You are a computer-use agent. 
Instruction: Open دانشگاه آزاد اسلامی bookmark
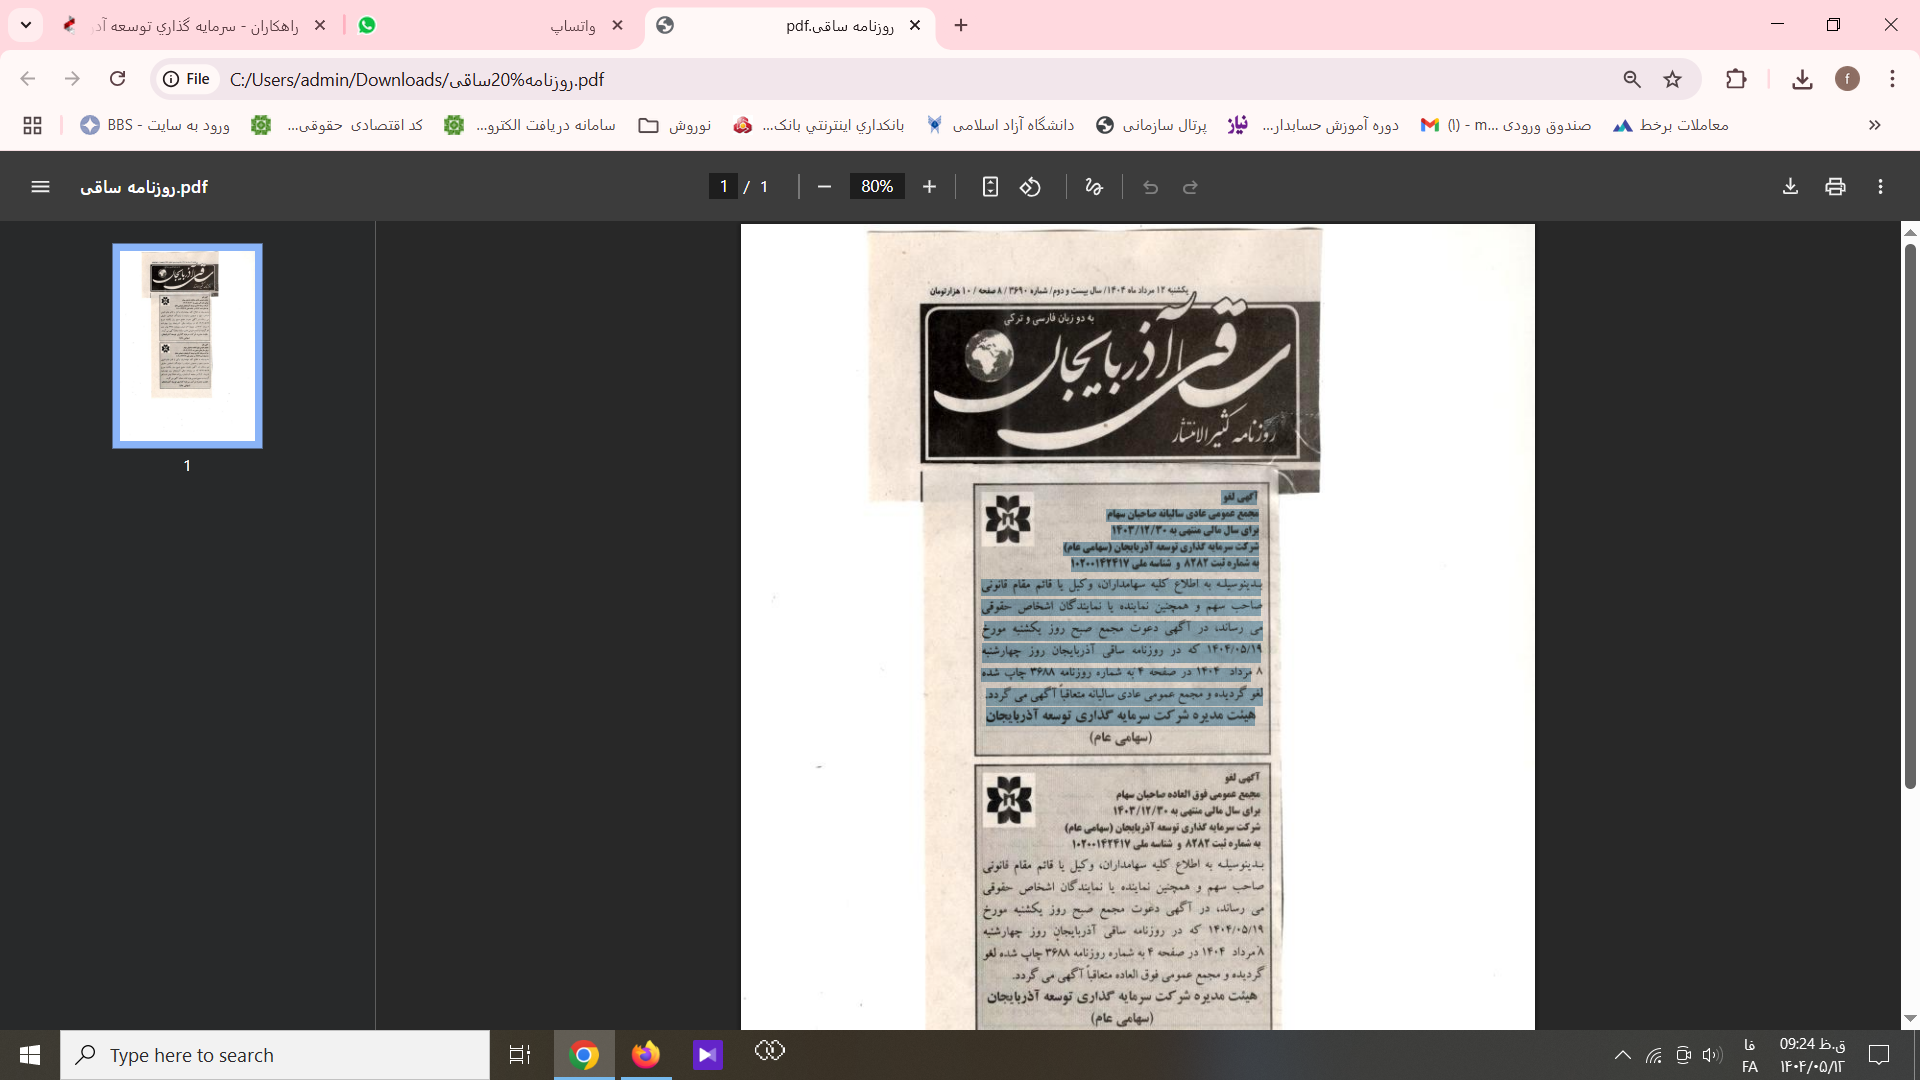(x=1000, y=125)
